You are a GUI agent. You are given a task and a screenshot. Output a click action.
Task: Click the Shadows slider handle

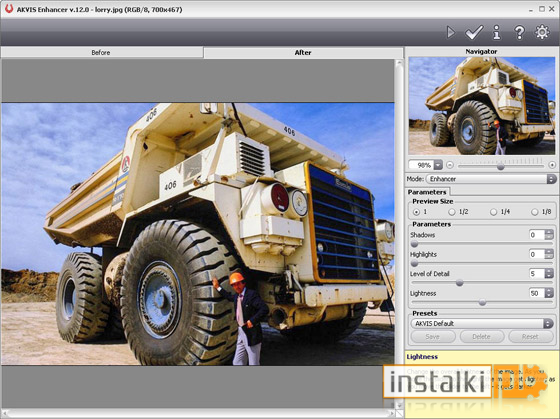(414, 244)
